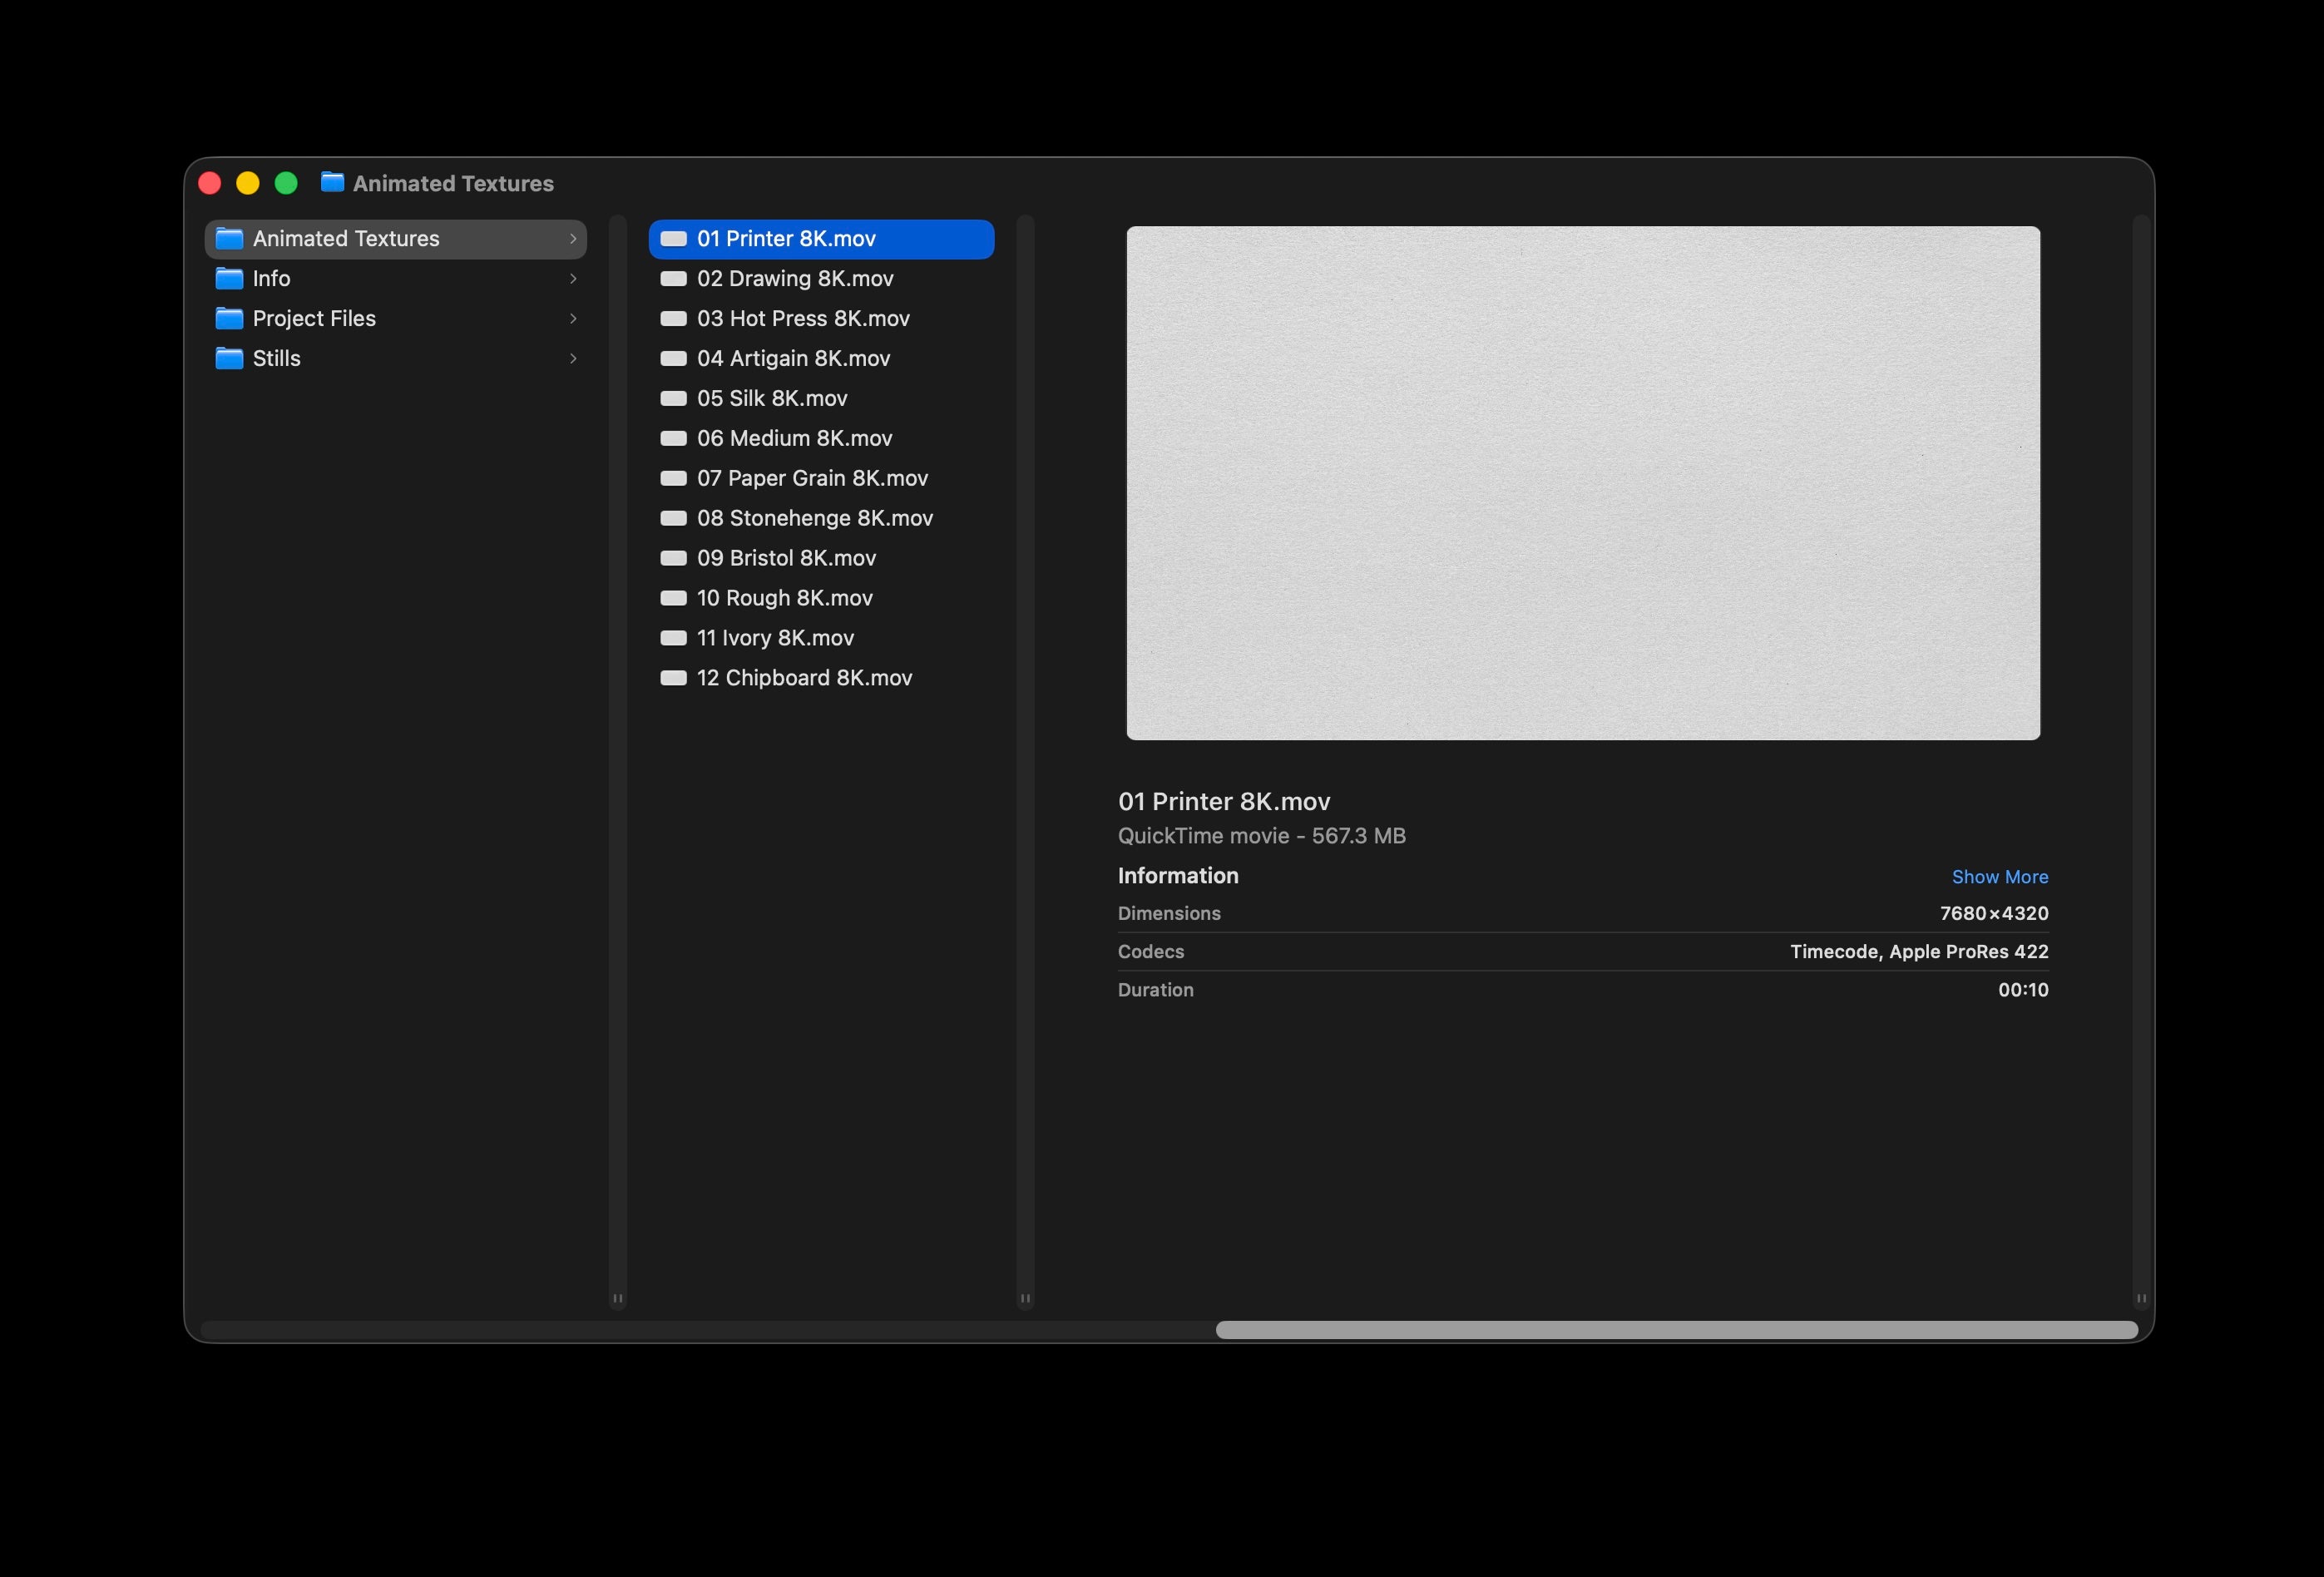Viewport: 2324px width, 1577px height.
Task: Expand the Stills folder chevron
Action: pyautogui.click(x=573, y=358)
